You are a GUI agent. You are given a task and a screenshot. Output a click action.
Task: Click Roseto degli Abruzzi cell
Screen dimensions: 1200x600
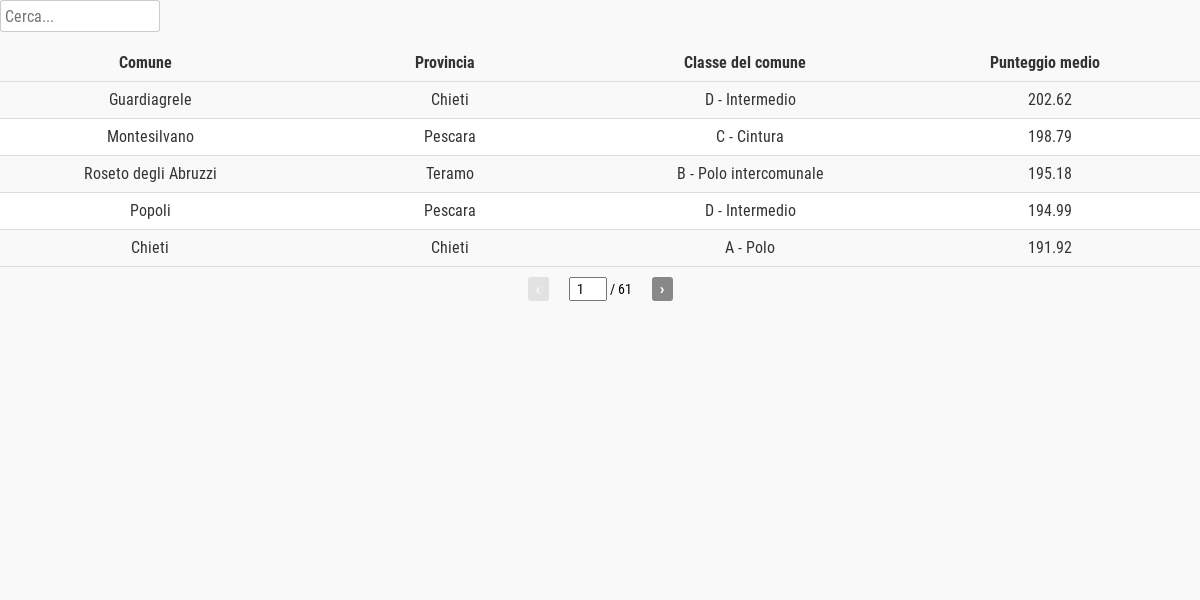coord(150,174)
